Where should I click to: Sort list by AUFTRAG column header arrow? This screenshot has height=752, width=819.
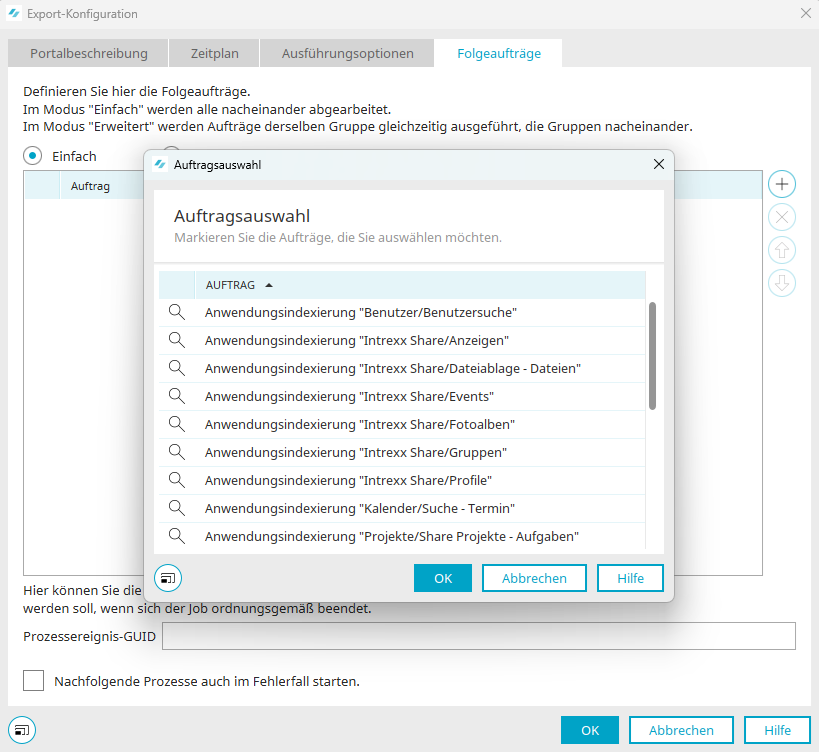(x=269, y=285)
